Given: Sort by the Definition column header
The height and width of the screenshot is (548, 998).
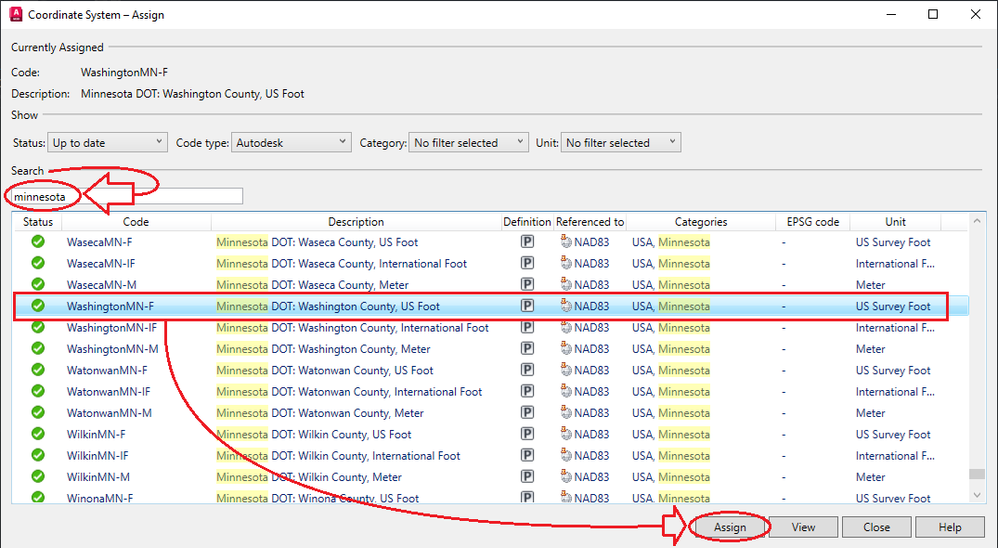Looking at the screenshot, I should [x=527, y=221].
